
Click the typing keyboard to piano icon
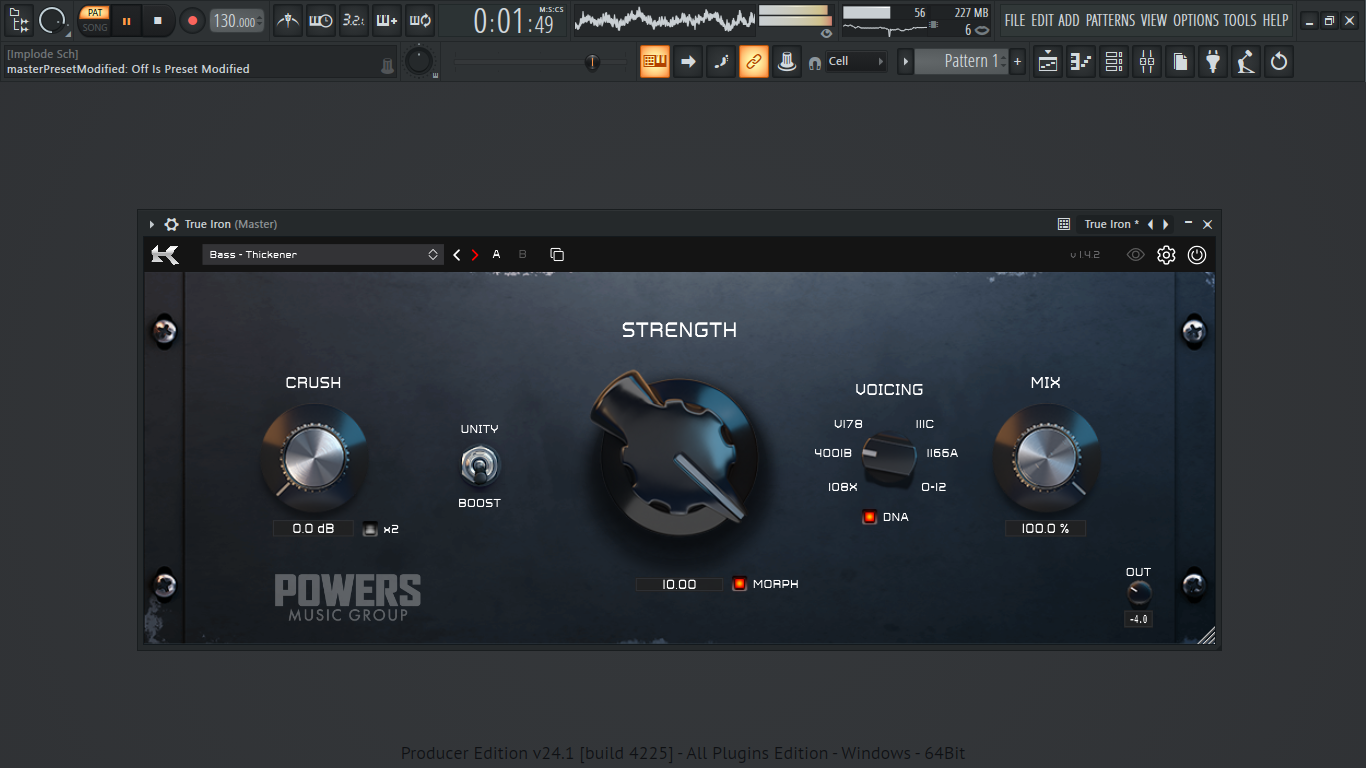pyautogui.click(x=655, y=62)
